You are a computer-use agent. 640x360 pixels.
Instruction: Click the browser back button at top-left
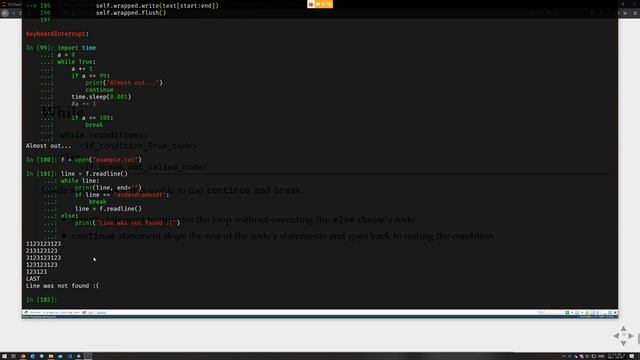tap(5, 13)
